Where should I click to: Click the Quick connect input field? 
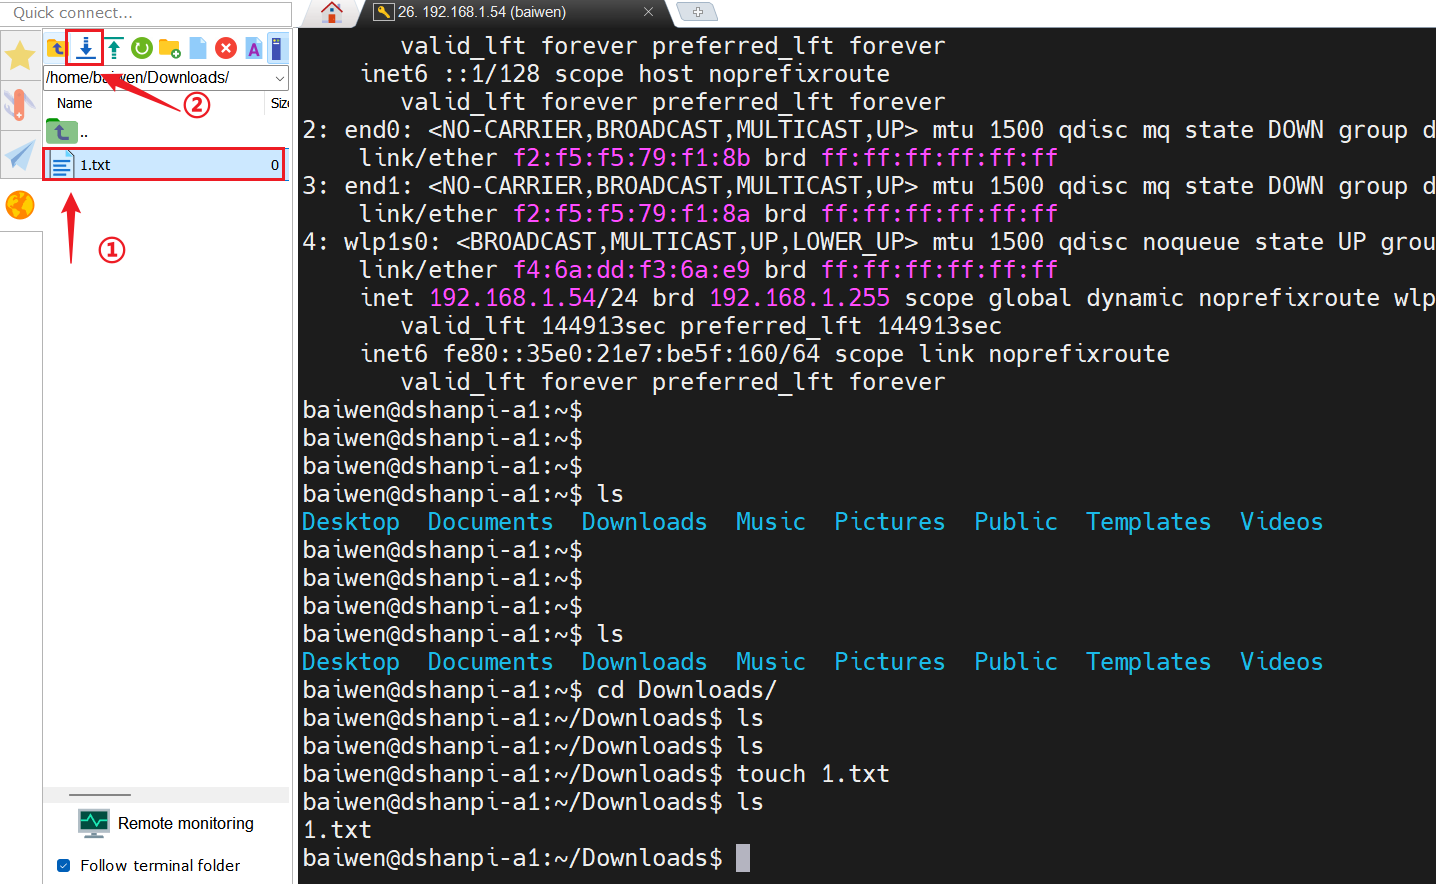145,13
